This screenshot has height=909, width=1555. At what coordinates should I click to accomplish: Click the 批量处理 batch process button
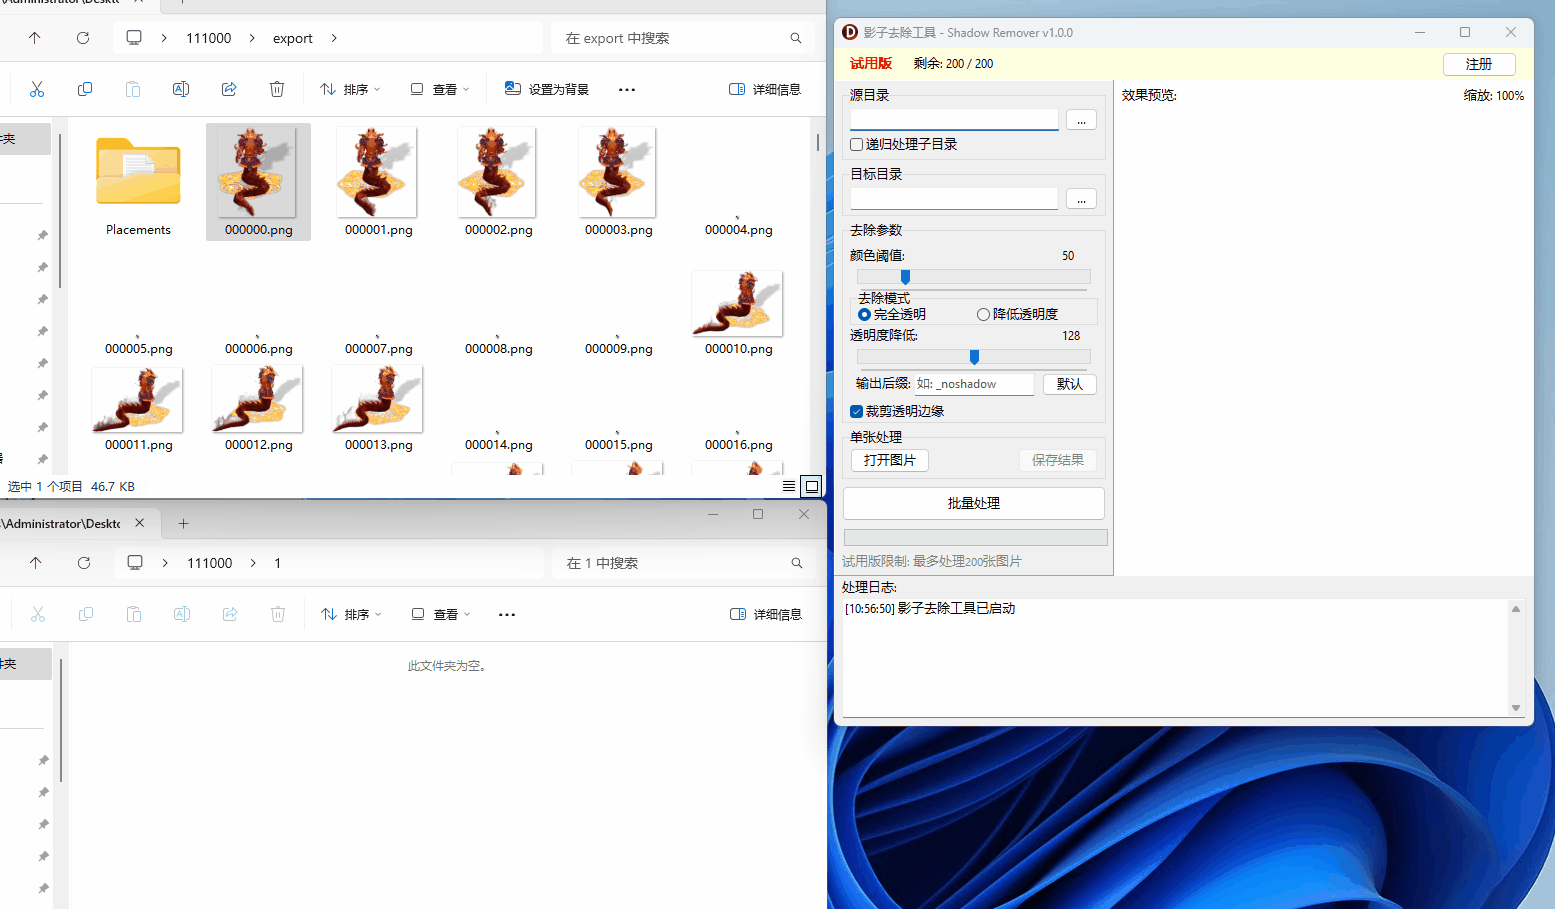click(x=973, y=503)
